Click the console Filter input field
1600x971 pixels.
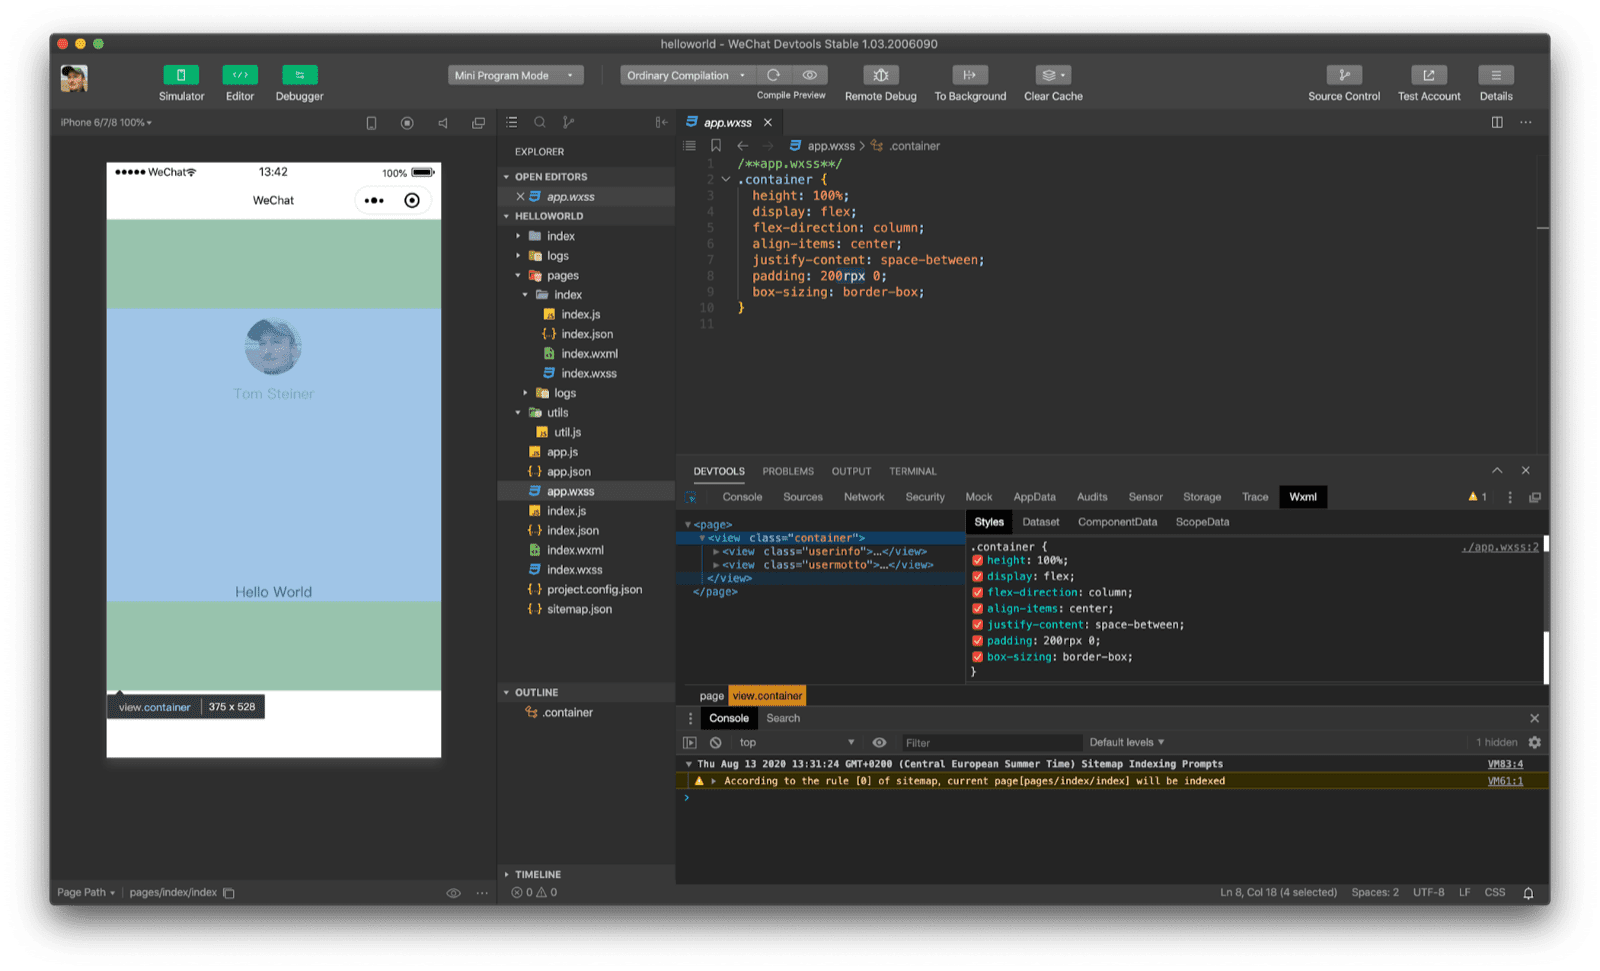tap(992, 742)
